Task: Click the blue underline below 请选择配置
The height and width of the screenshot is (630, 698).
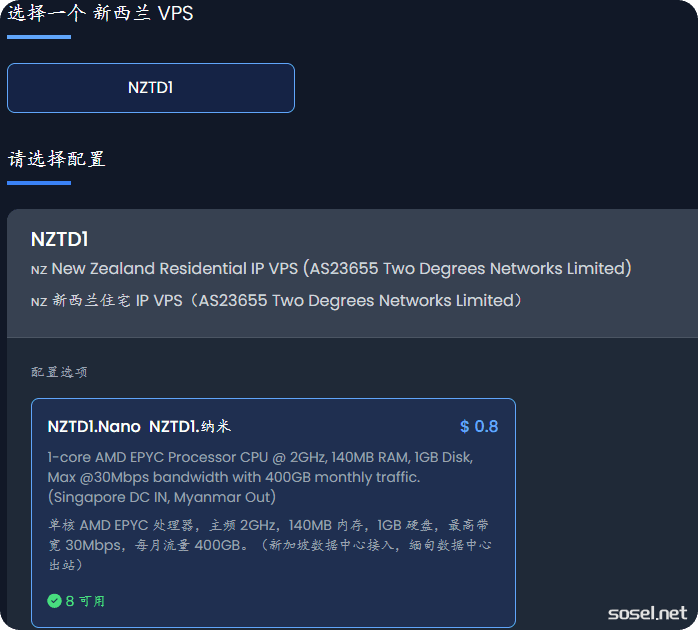Action: [x=39, y=183]
